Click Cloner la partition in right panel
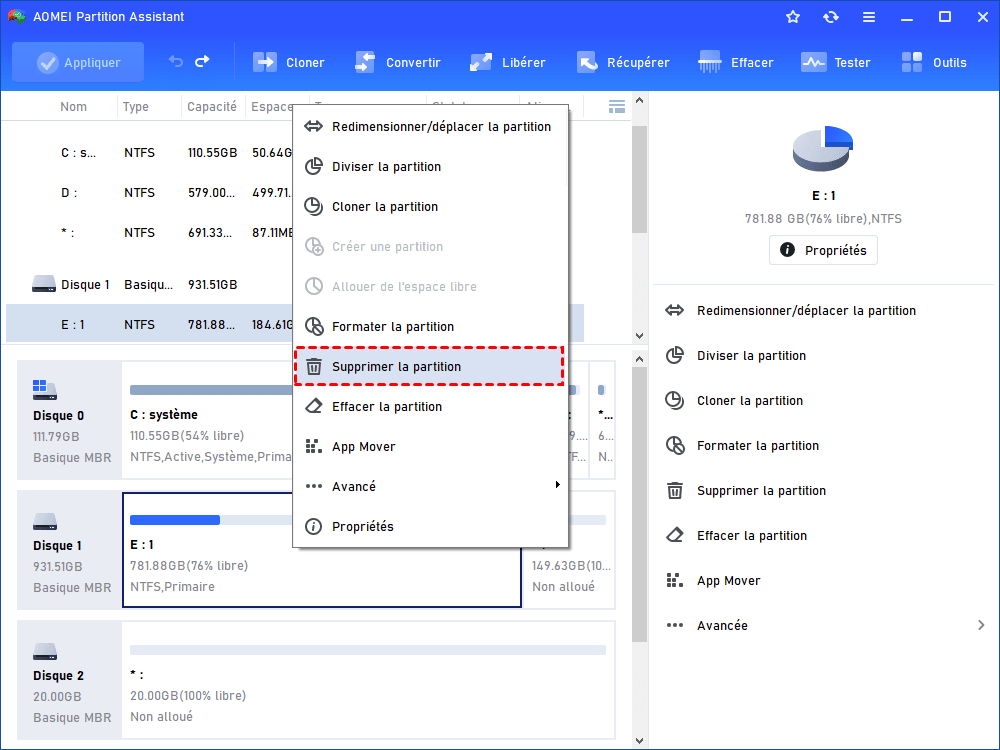The height and width of the screenshot is (750, 1000). pyautogui.click(x=750, y=401)
